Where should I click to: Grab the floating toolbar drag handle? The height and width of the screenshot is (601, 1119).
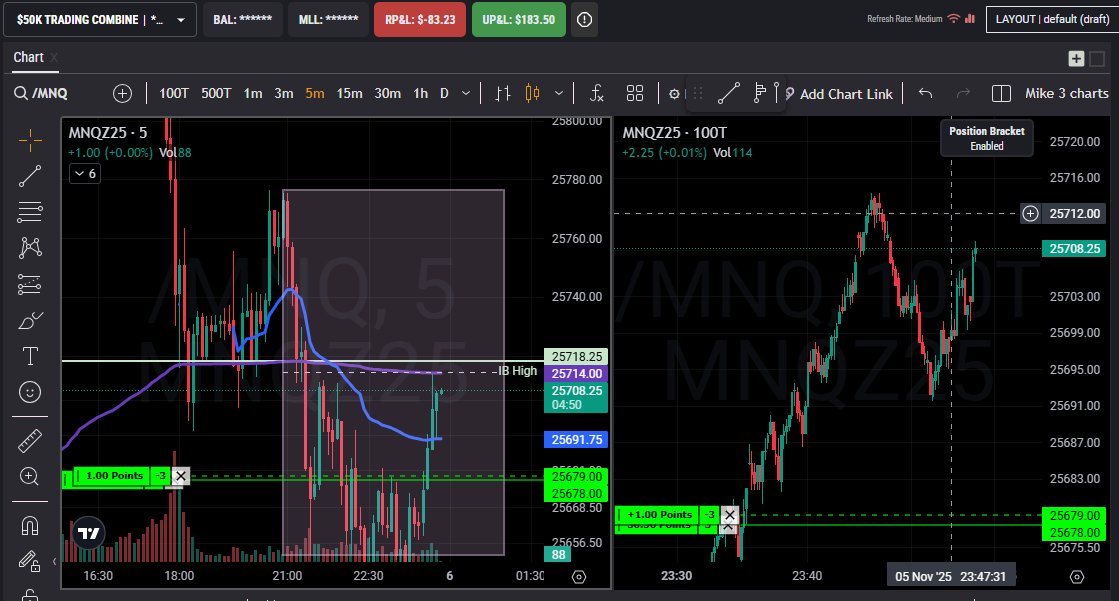pos(698,94)
